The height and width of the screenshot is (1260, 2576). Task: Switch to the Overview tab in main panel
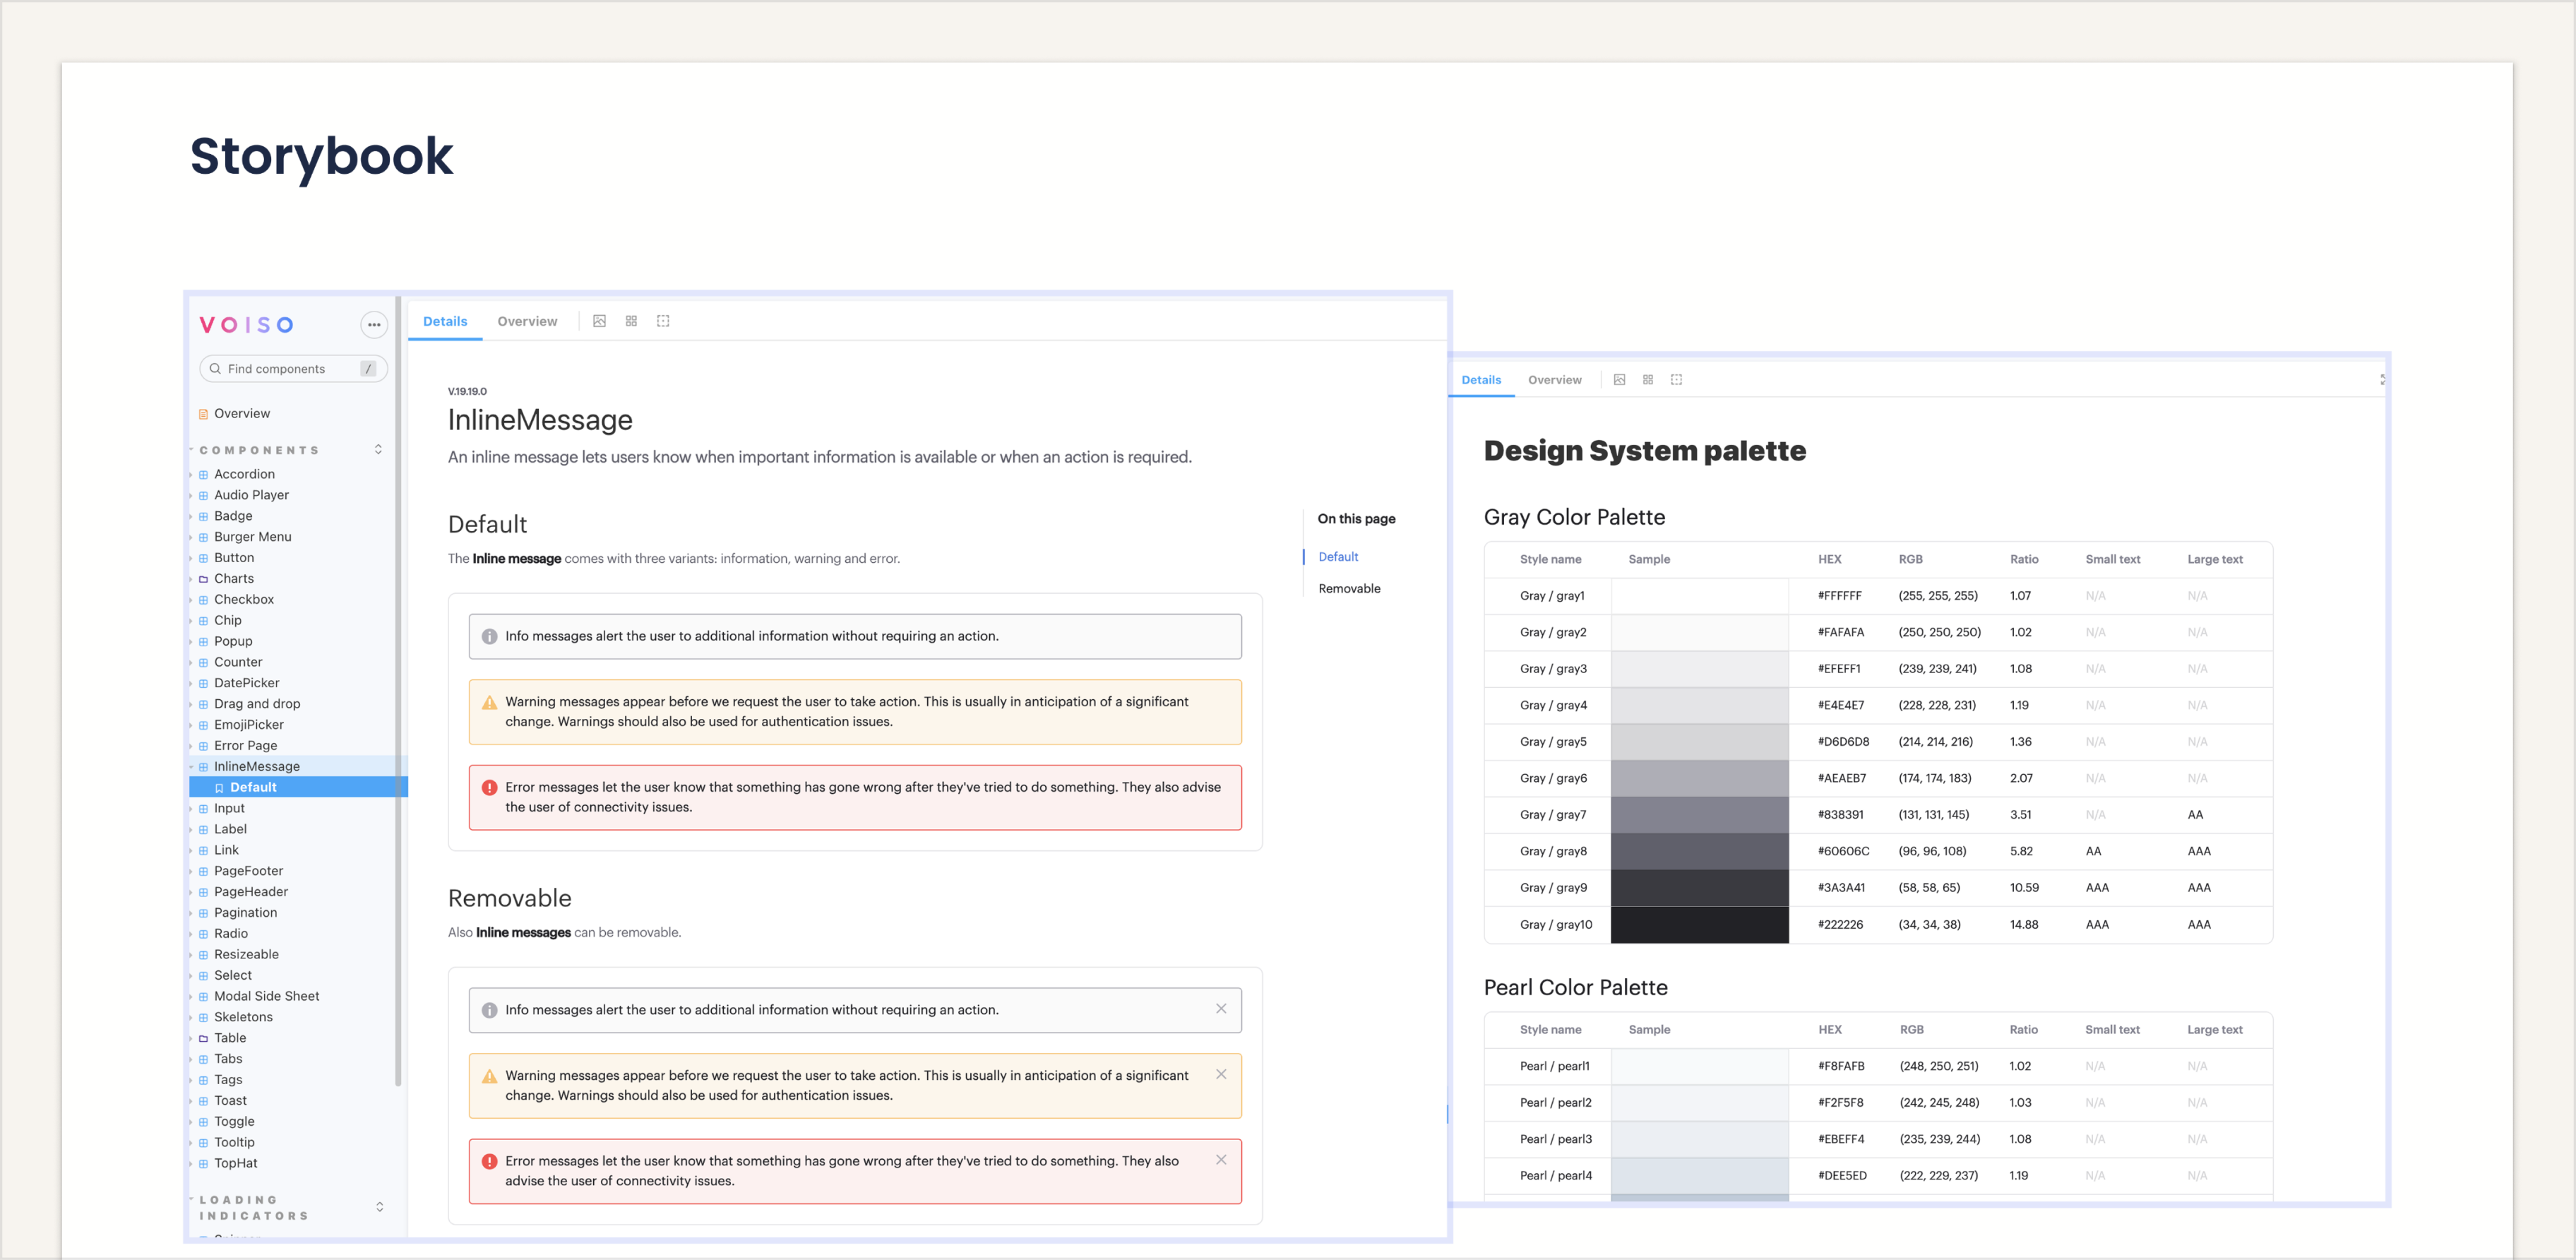pos(527,321)
